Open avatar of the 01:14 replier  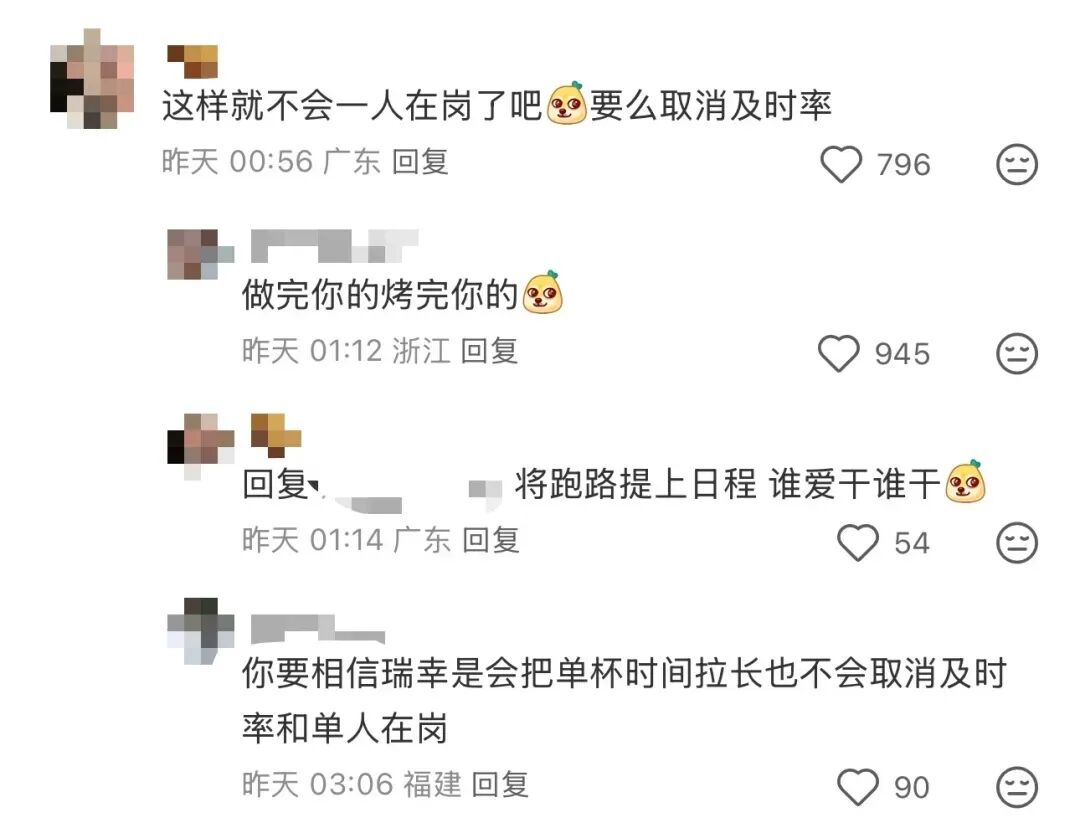point(200,446)
